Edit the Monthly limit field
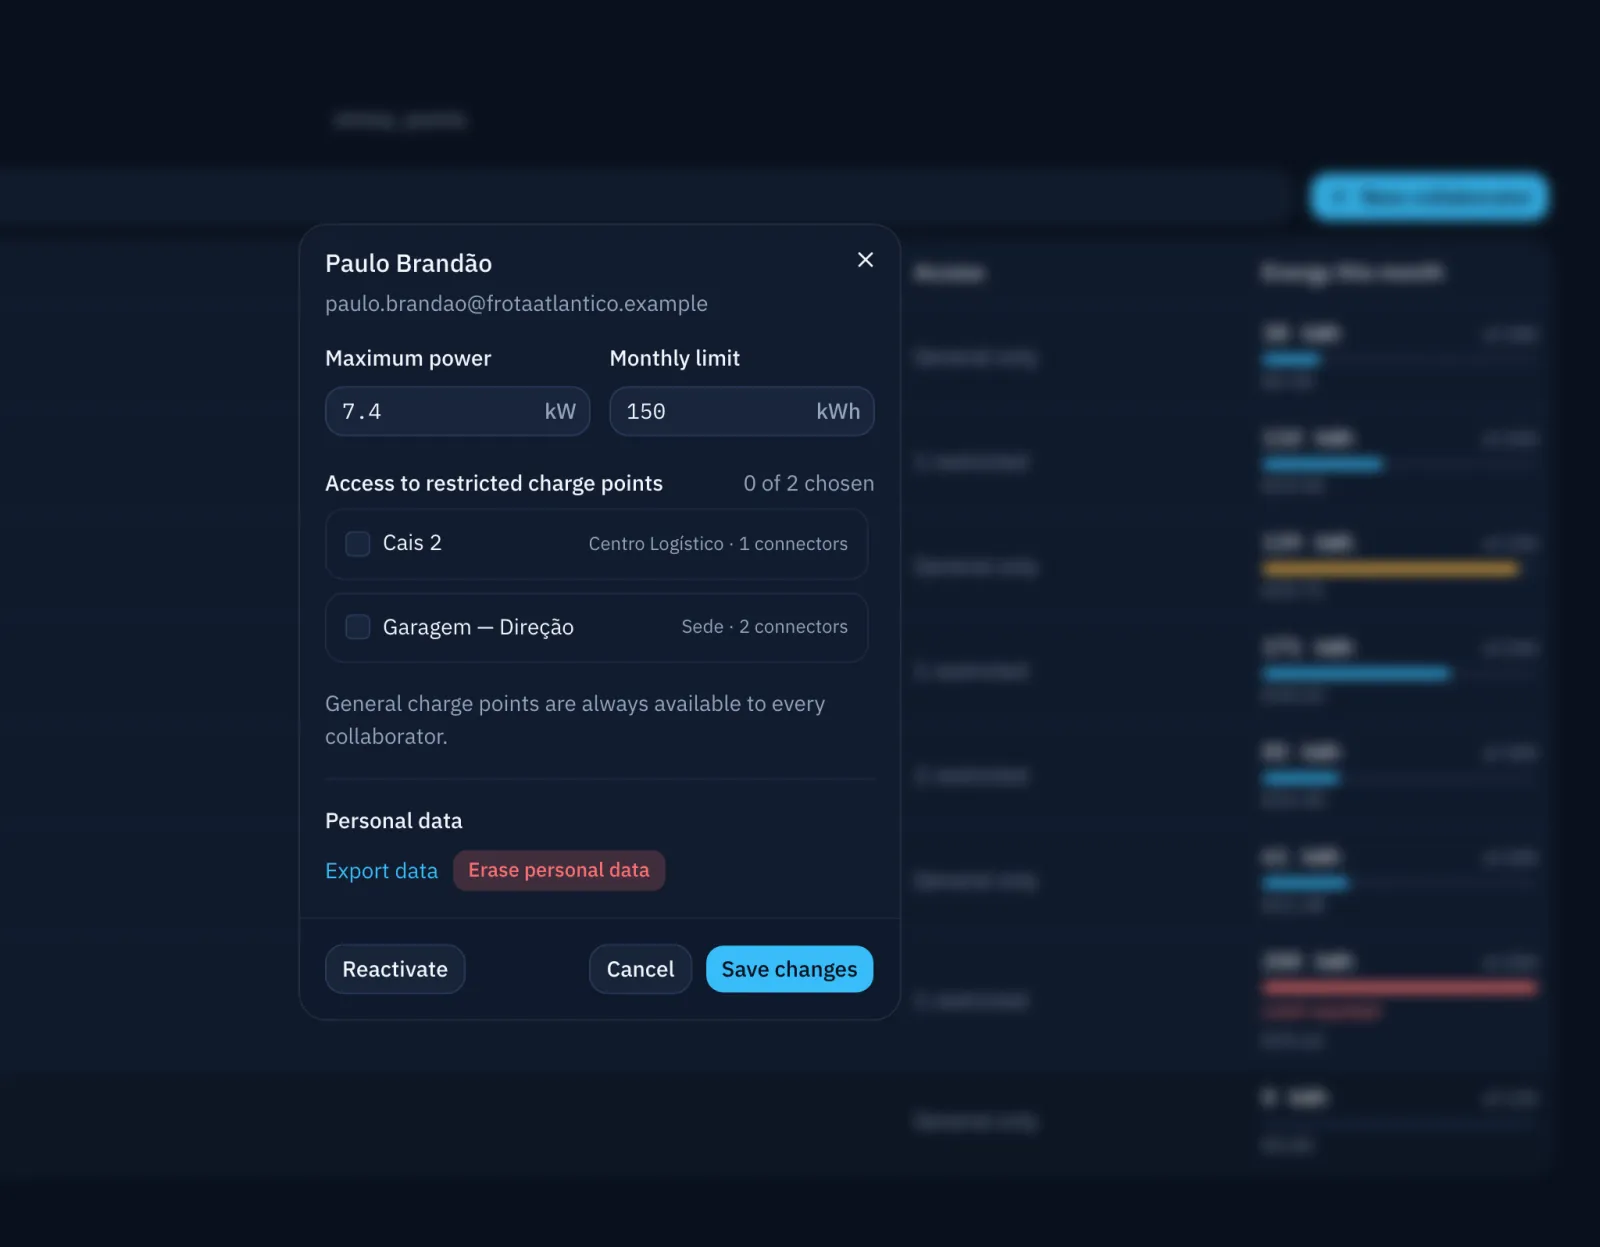1600x1247 pixels. (742, 411)
